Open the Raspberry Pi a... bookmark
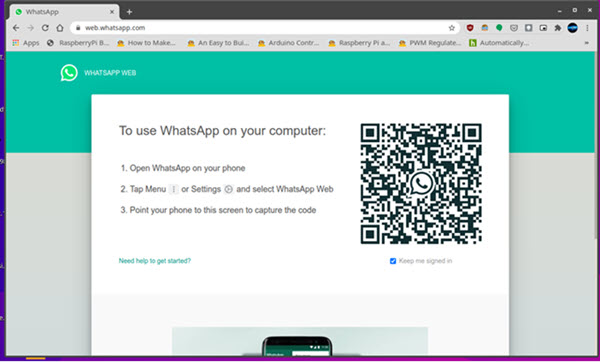600x362 pixels. (x=359, y=43)
